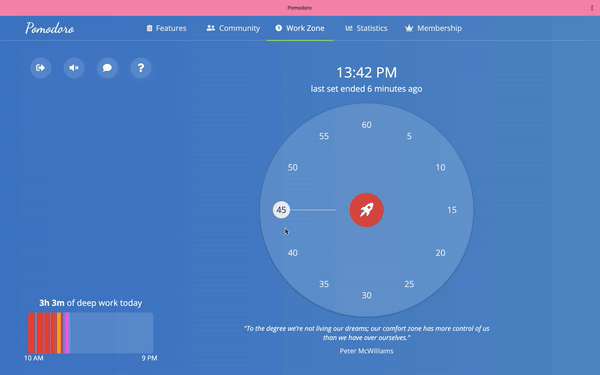Set the timer dial to 25 minutes
The height and width of the screenshot is (375, 600).
409,284
